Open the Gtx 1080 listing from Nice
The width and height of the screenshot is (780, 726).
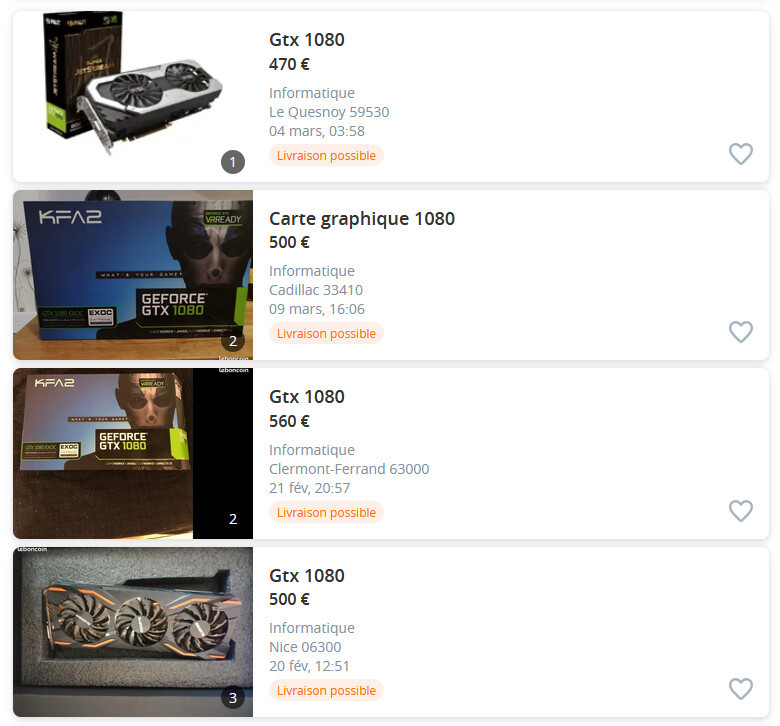[x=306, y=576]
